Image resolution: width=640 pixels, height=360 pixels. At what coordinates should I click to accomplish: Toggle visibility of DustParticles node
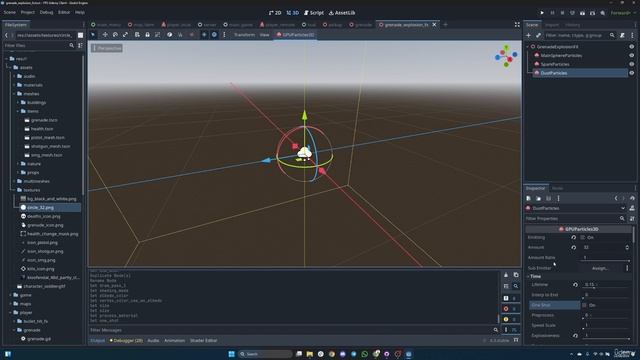pyautogui.click(x=631, y=73)
